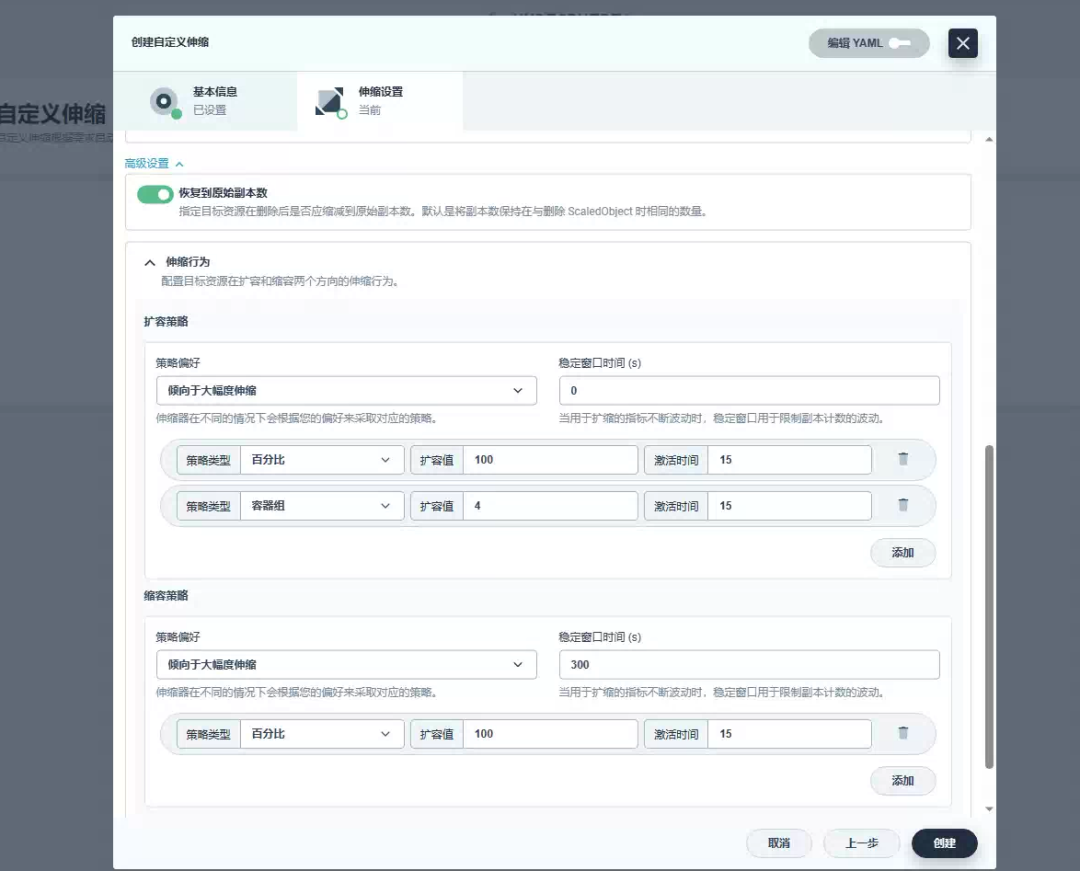Viewport: 1080px width, 871px height.
Task: Open 策略偏好 dropdown under 缩容策略
Action: click(346, 664)
